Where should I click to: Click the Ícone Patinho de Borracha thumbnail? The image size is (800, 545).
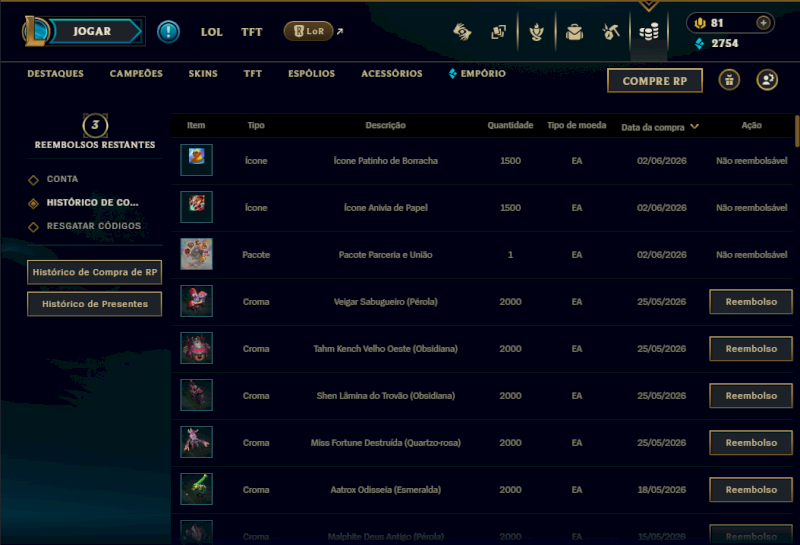pos(196,160)
